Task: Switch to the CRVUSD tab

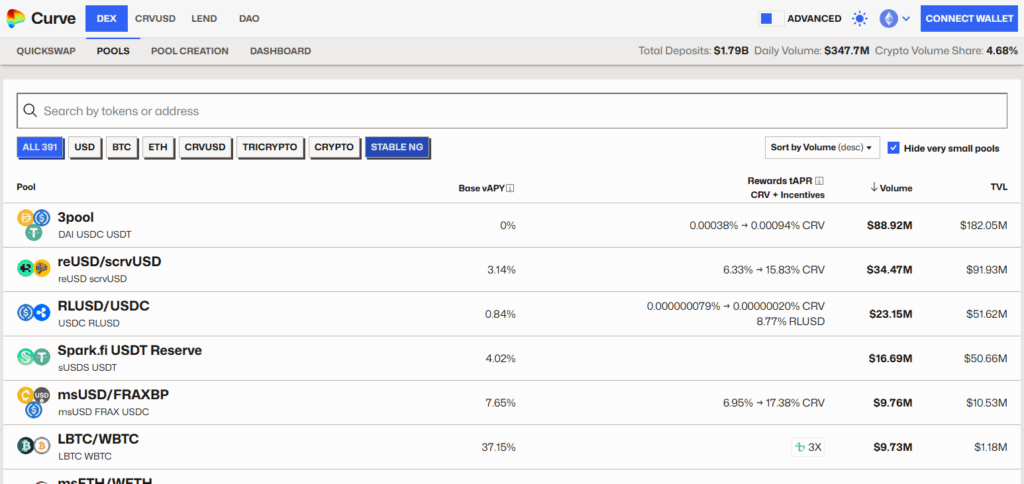Action: [x=155, y=18]
